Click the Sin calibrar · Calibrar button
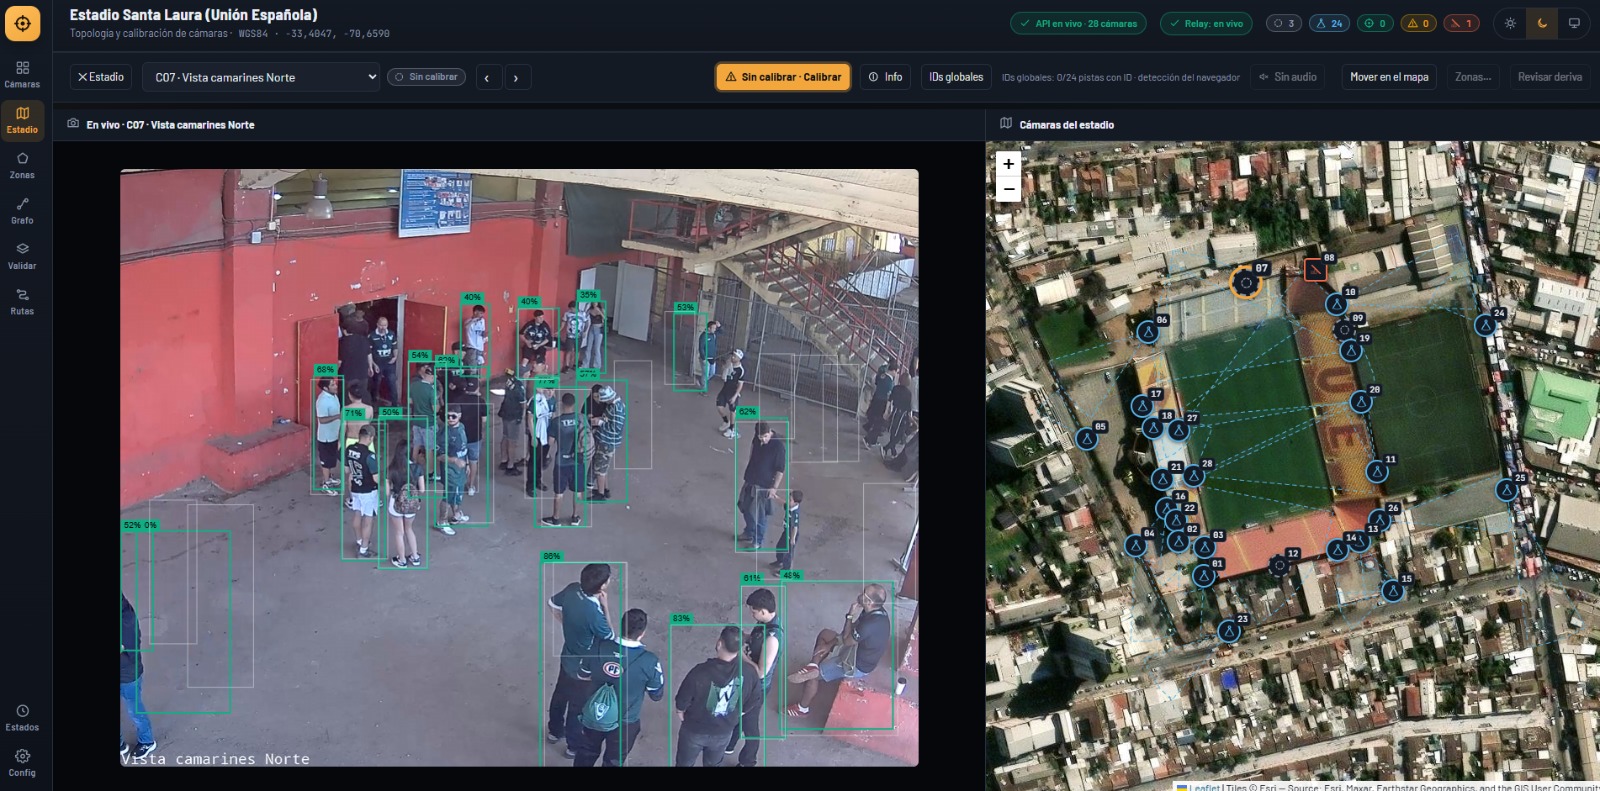The width and height of the screenshot is (1600, 791). coord(783,77)
